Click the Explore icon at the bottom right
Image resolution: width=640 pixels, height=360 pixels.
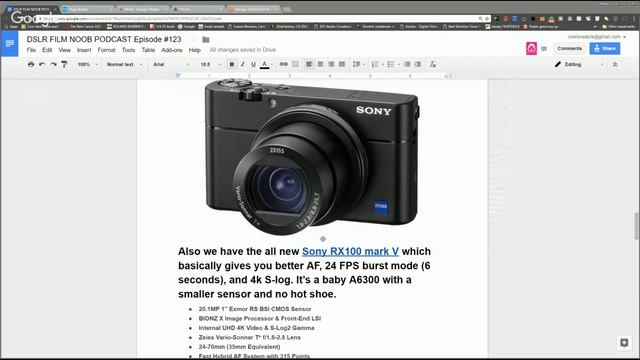click(624, 342)
